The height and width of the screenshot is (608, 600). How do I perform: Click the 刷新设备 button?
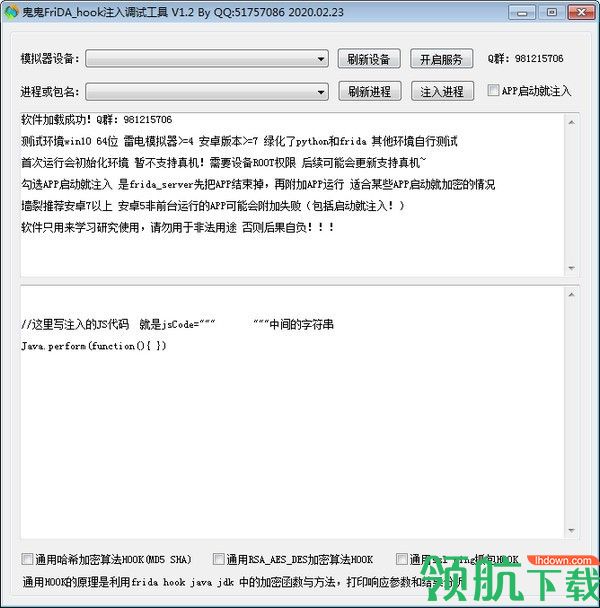[368, 59]
